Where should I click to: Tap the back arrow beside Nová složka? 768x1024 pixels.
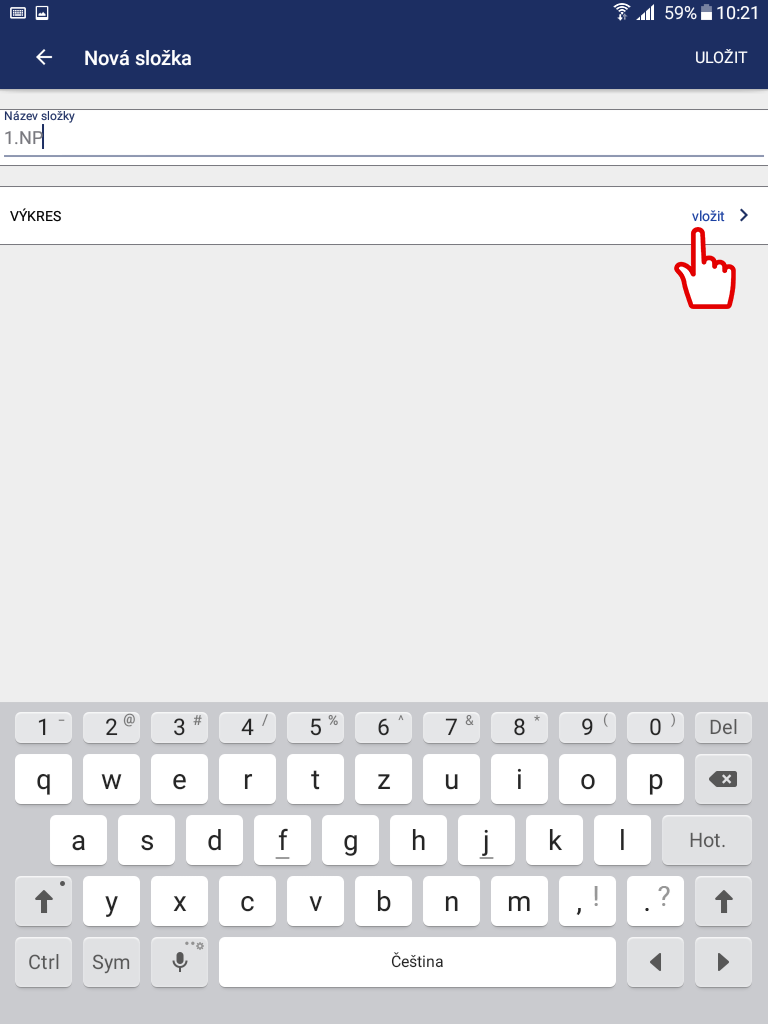[44, 57]
